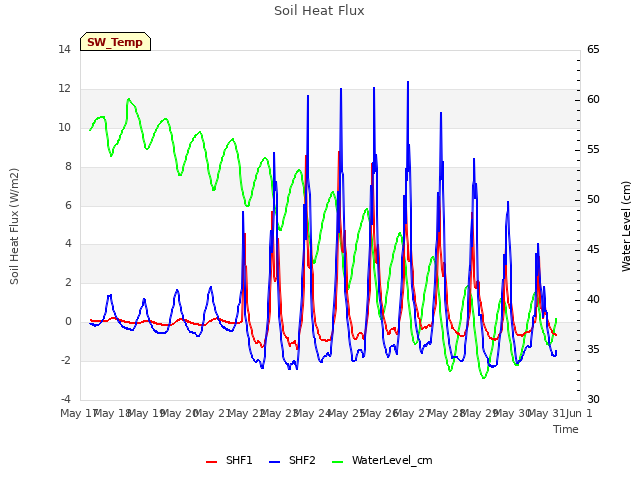This screenshot has width=640, height=480.
Task: Toggle the WaterLevel_cm legend entry
Action: pos(382,460)
